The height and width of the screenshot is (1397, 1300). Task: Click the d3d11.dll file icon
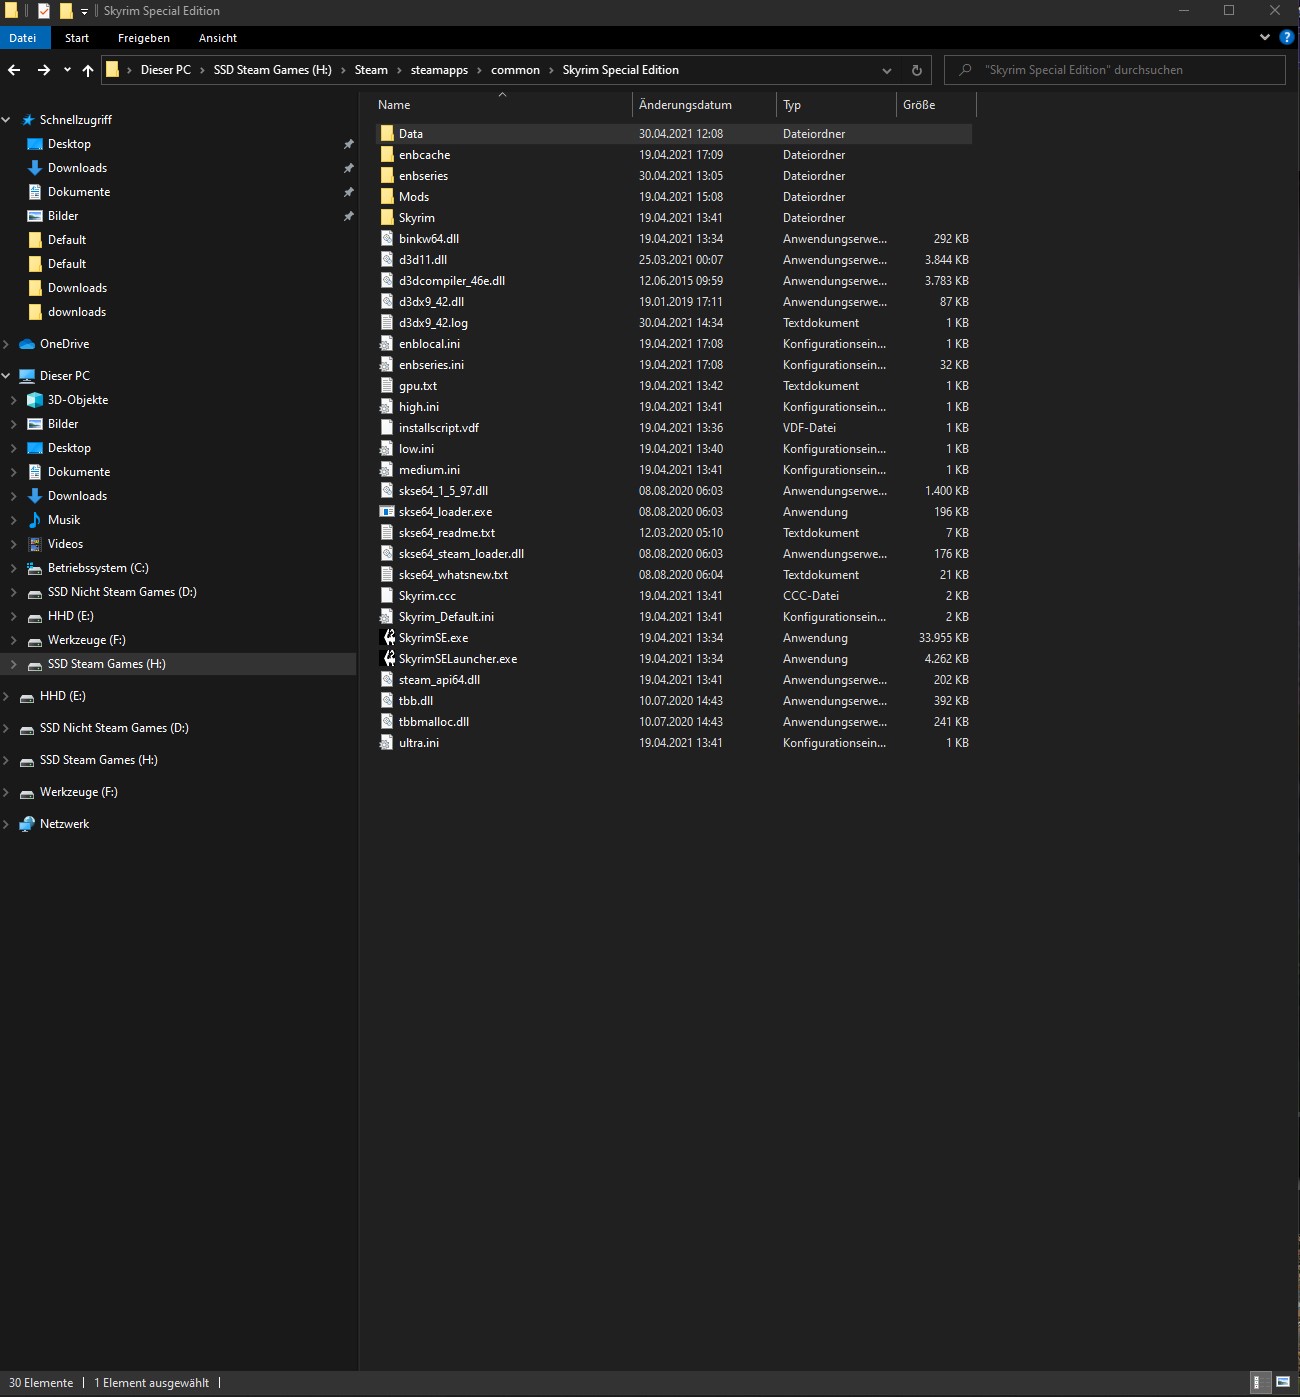tap(387, 260)
